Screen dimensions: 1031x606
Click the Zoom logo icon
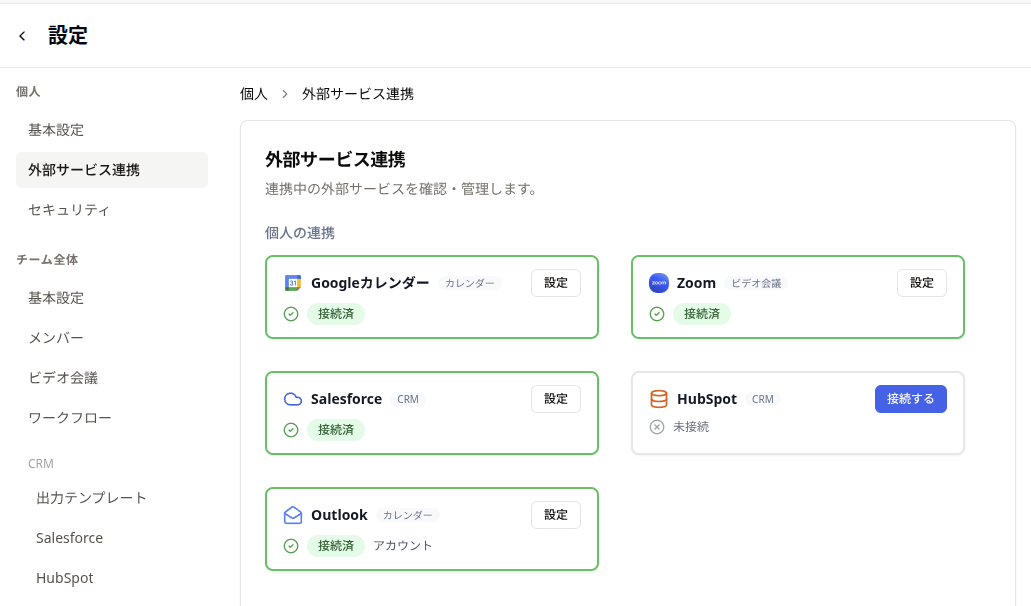pos(658,283)
